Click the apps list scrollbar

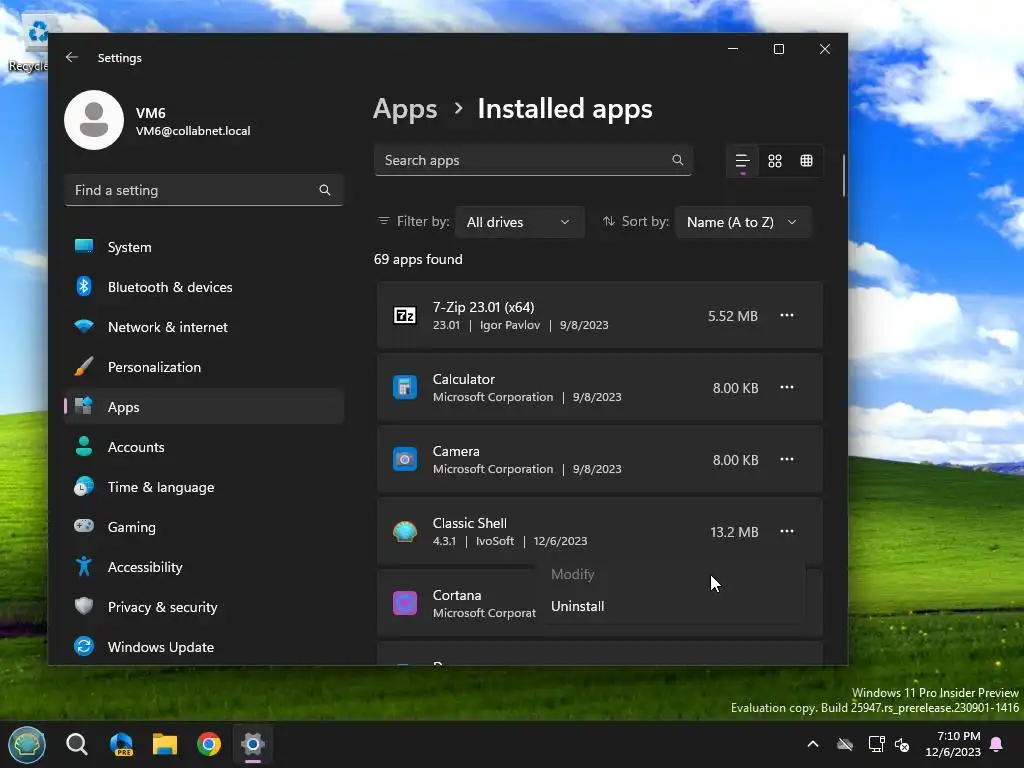843,175
